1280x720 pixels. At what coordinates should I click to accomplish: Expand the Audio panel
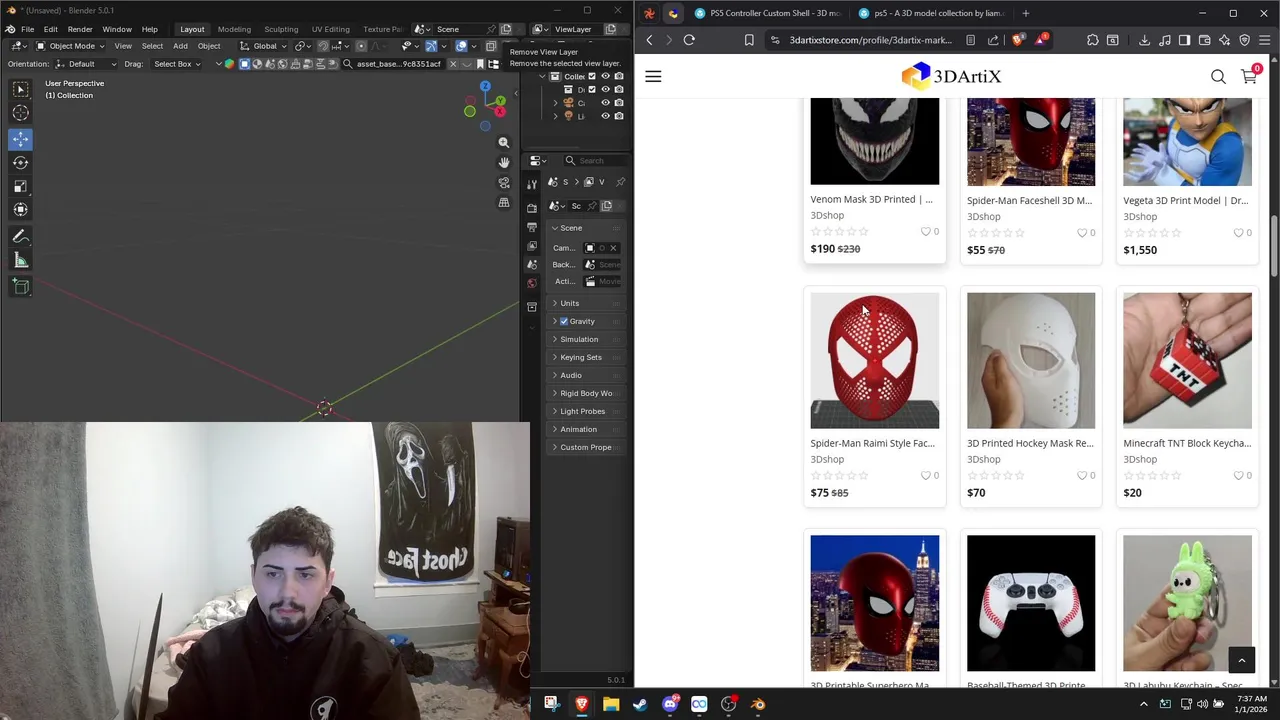click(585, 375)
